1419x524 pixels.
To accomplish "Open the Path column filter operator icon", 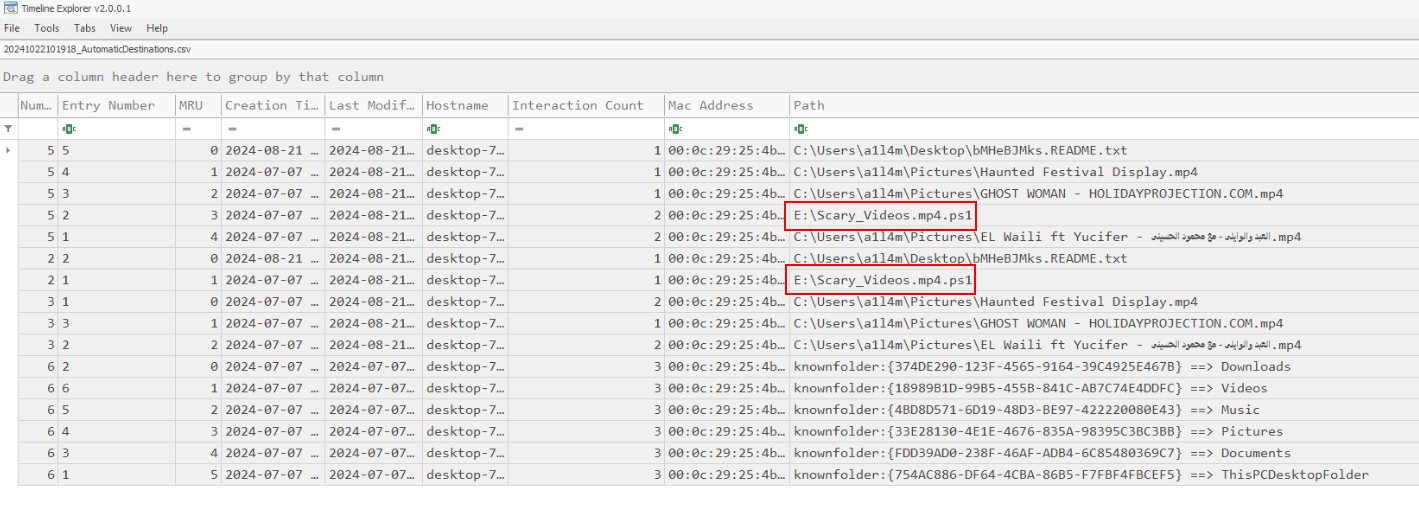I will pos(800,129).
